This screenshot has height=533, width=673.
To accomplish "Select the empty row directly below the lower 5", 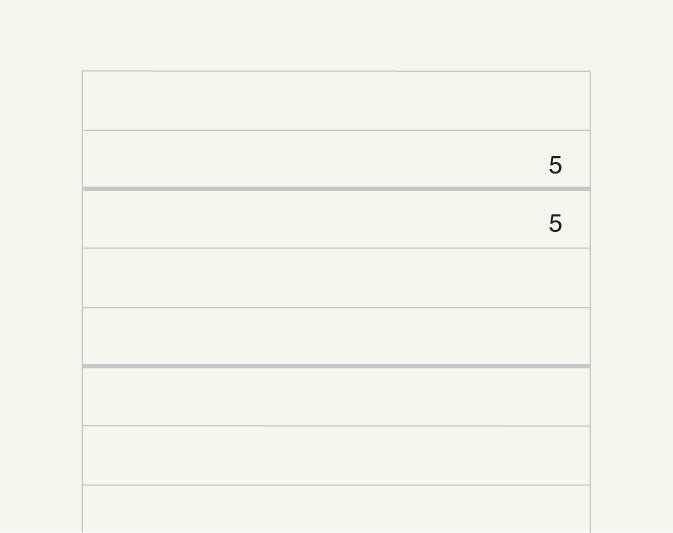I will [336, 278].
